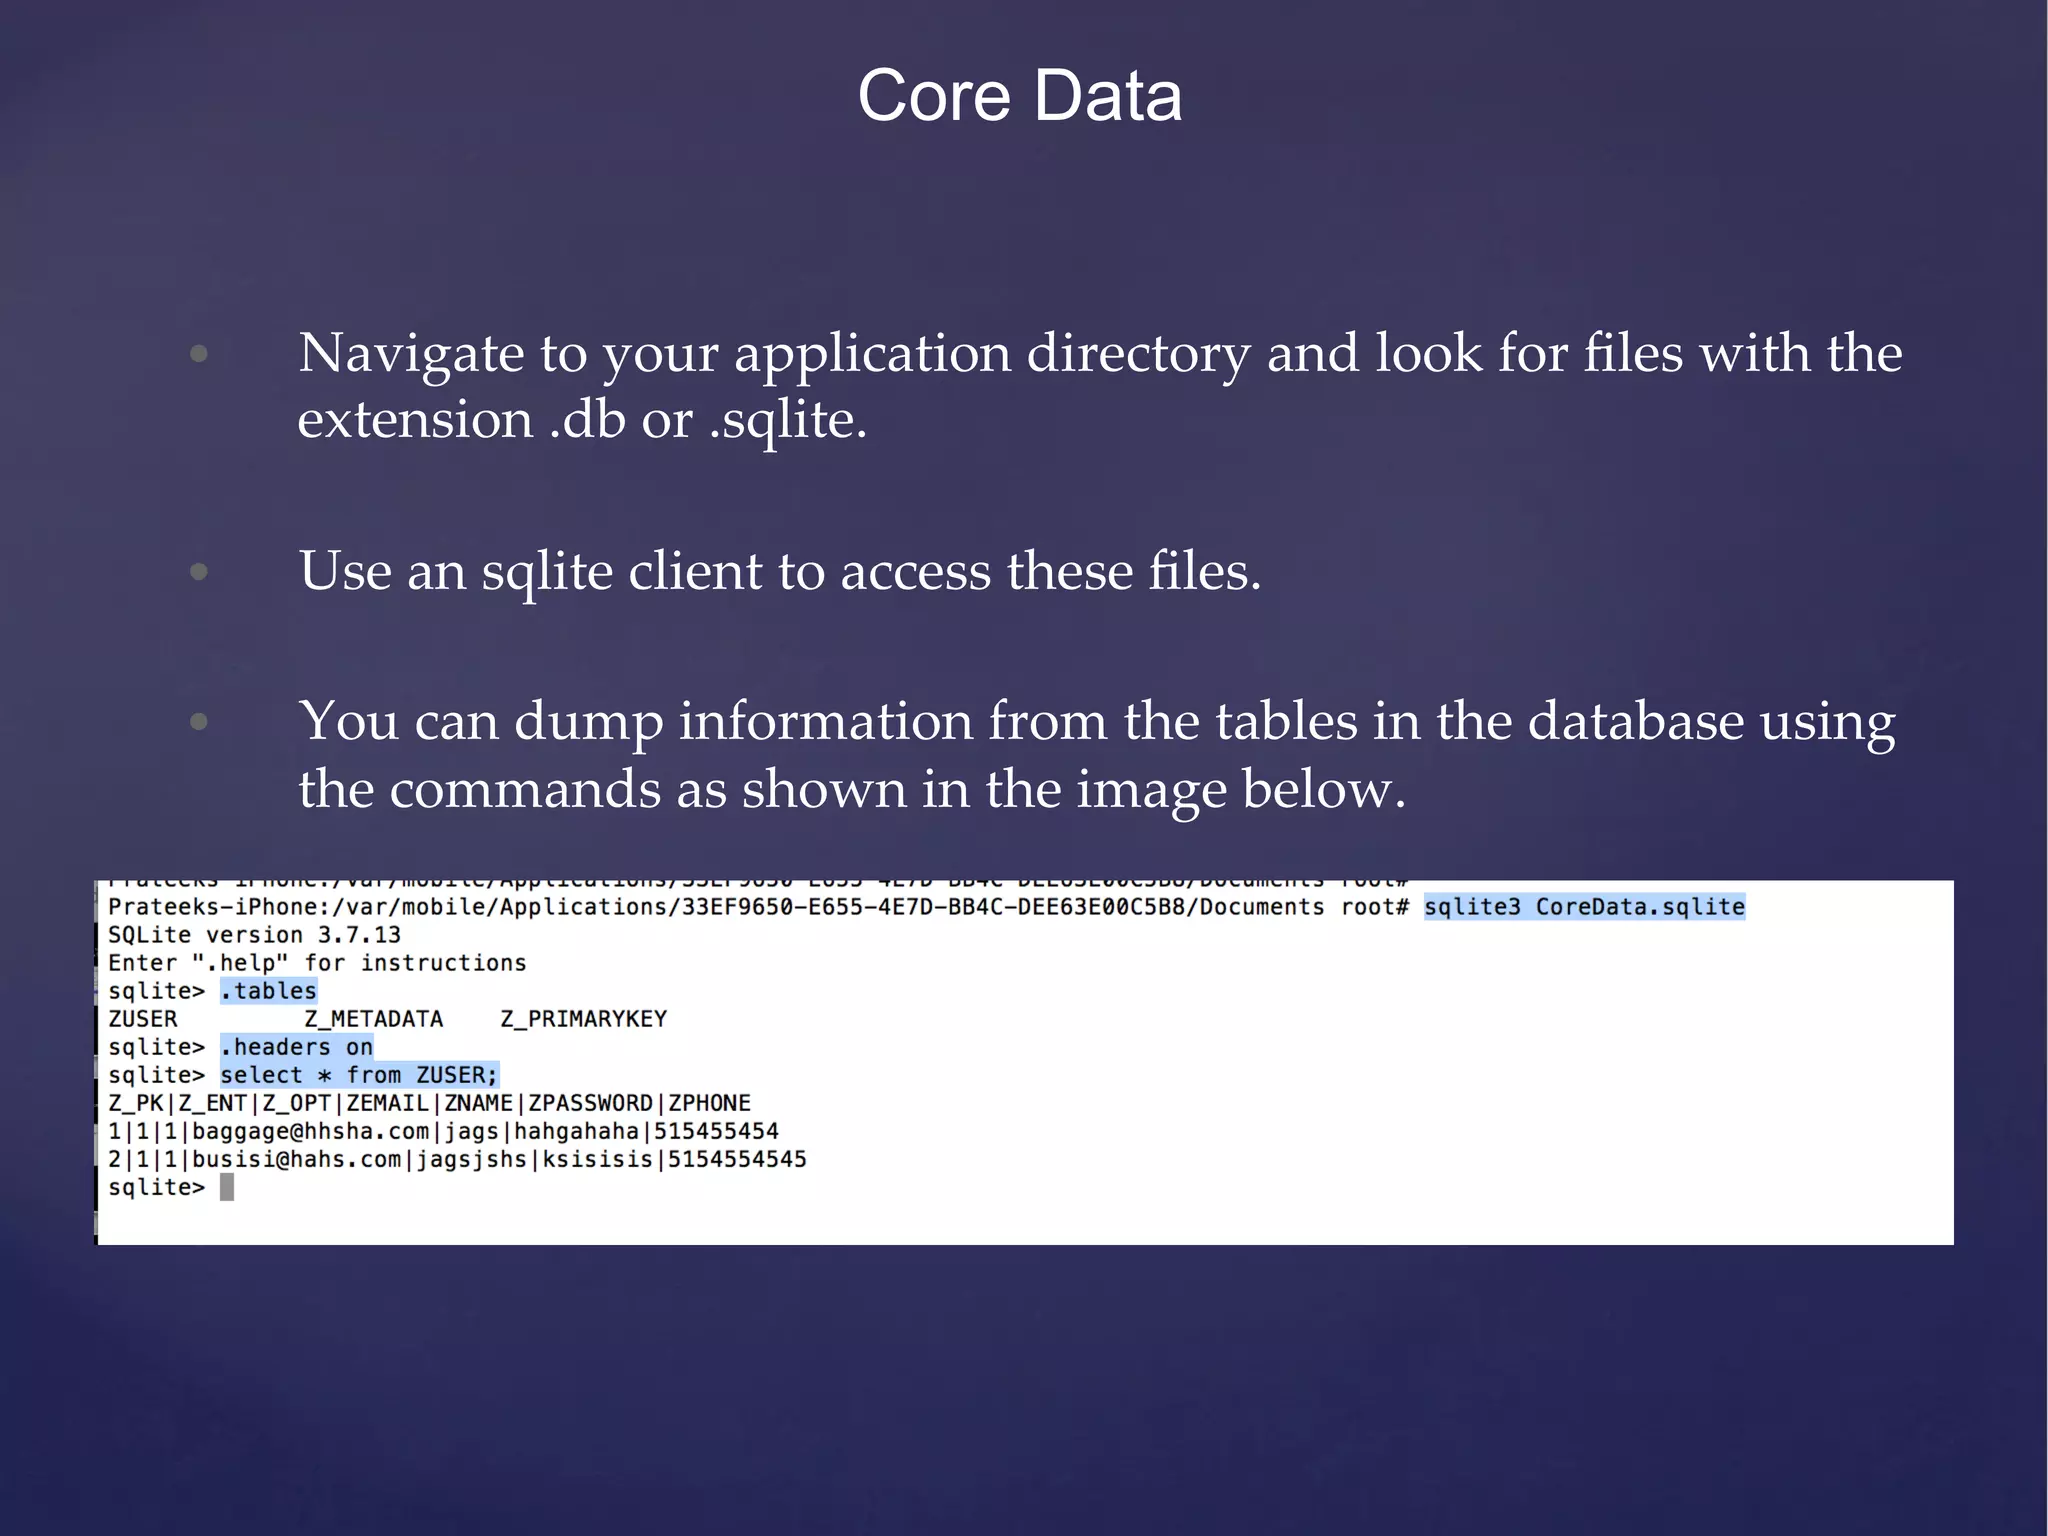The width and height of the screenshot is (2048, 1536).
Task: Select the 'Navigate to your application directory' bullet
Action: (x=1100, y=385)
